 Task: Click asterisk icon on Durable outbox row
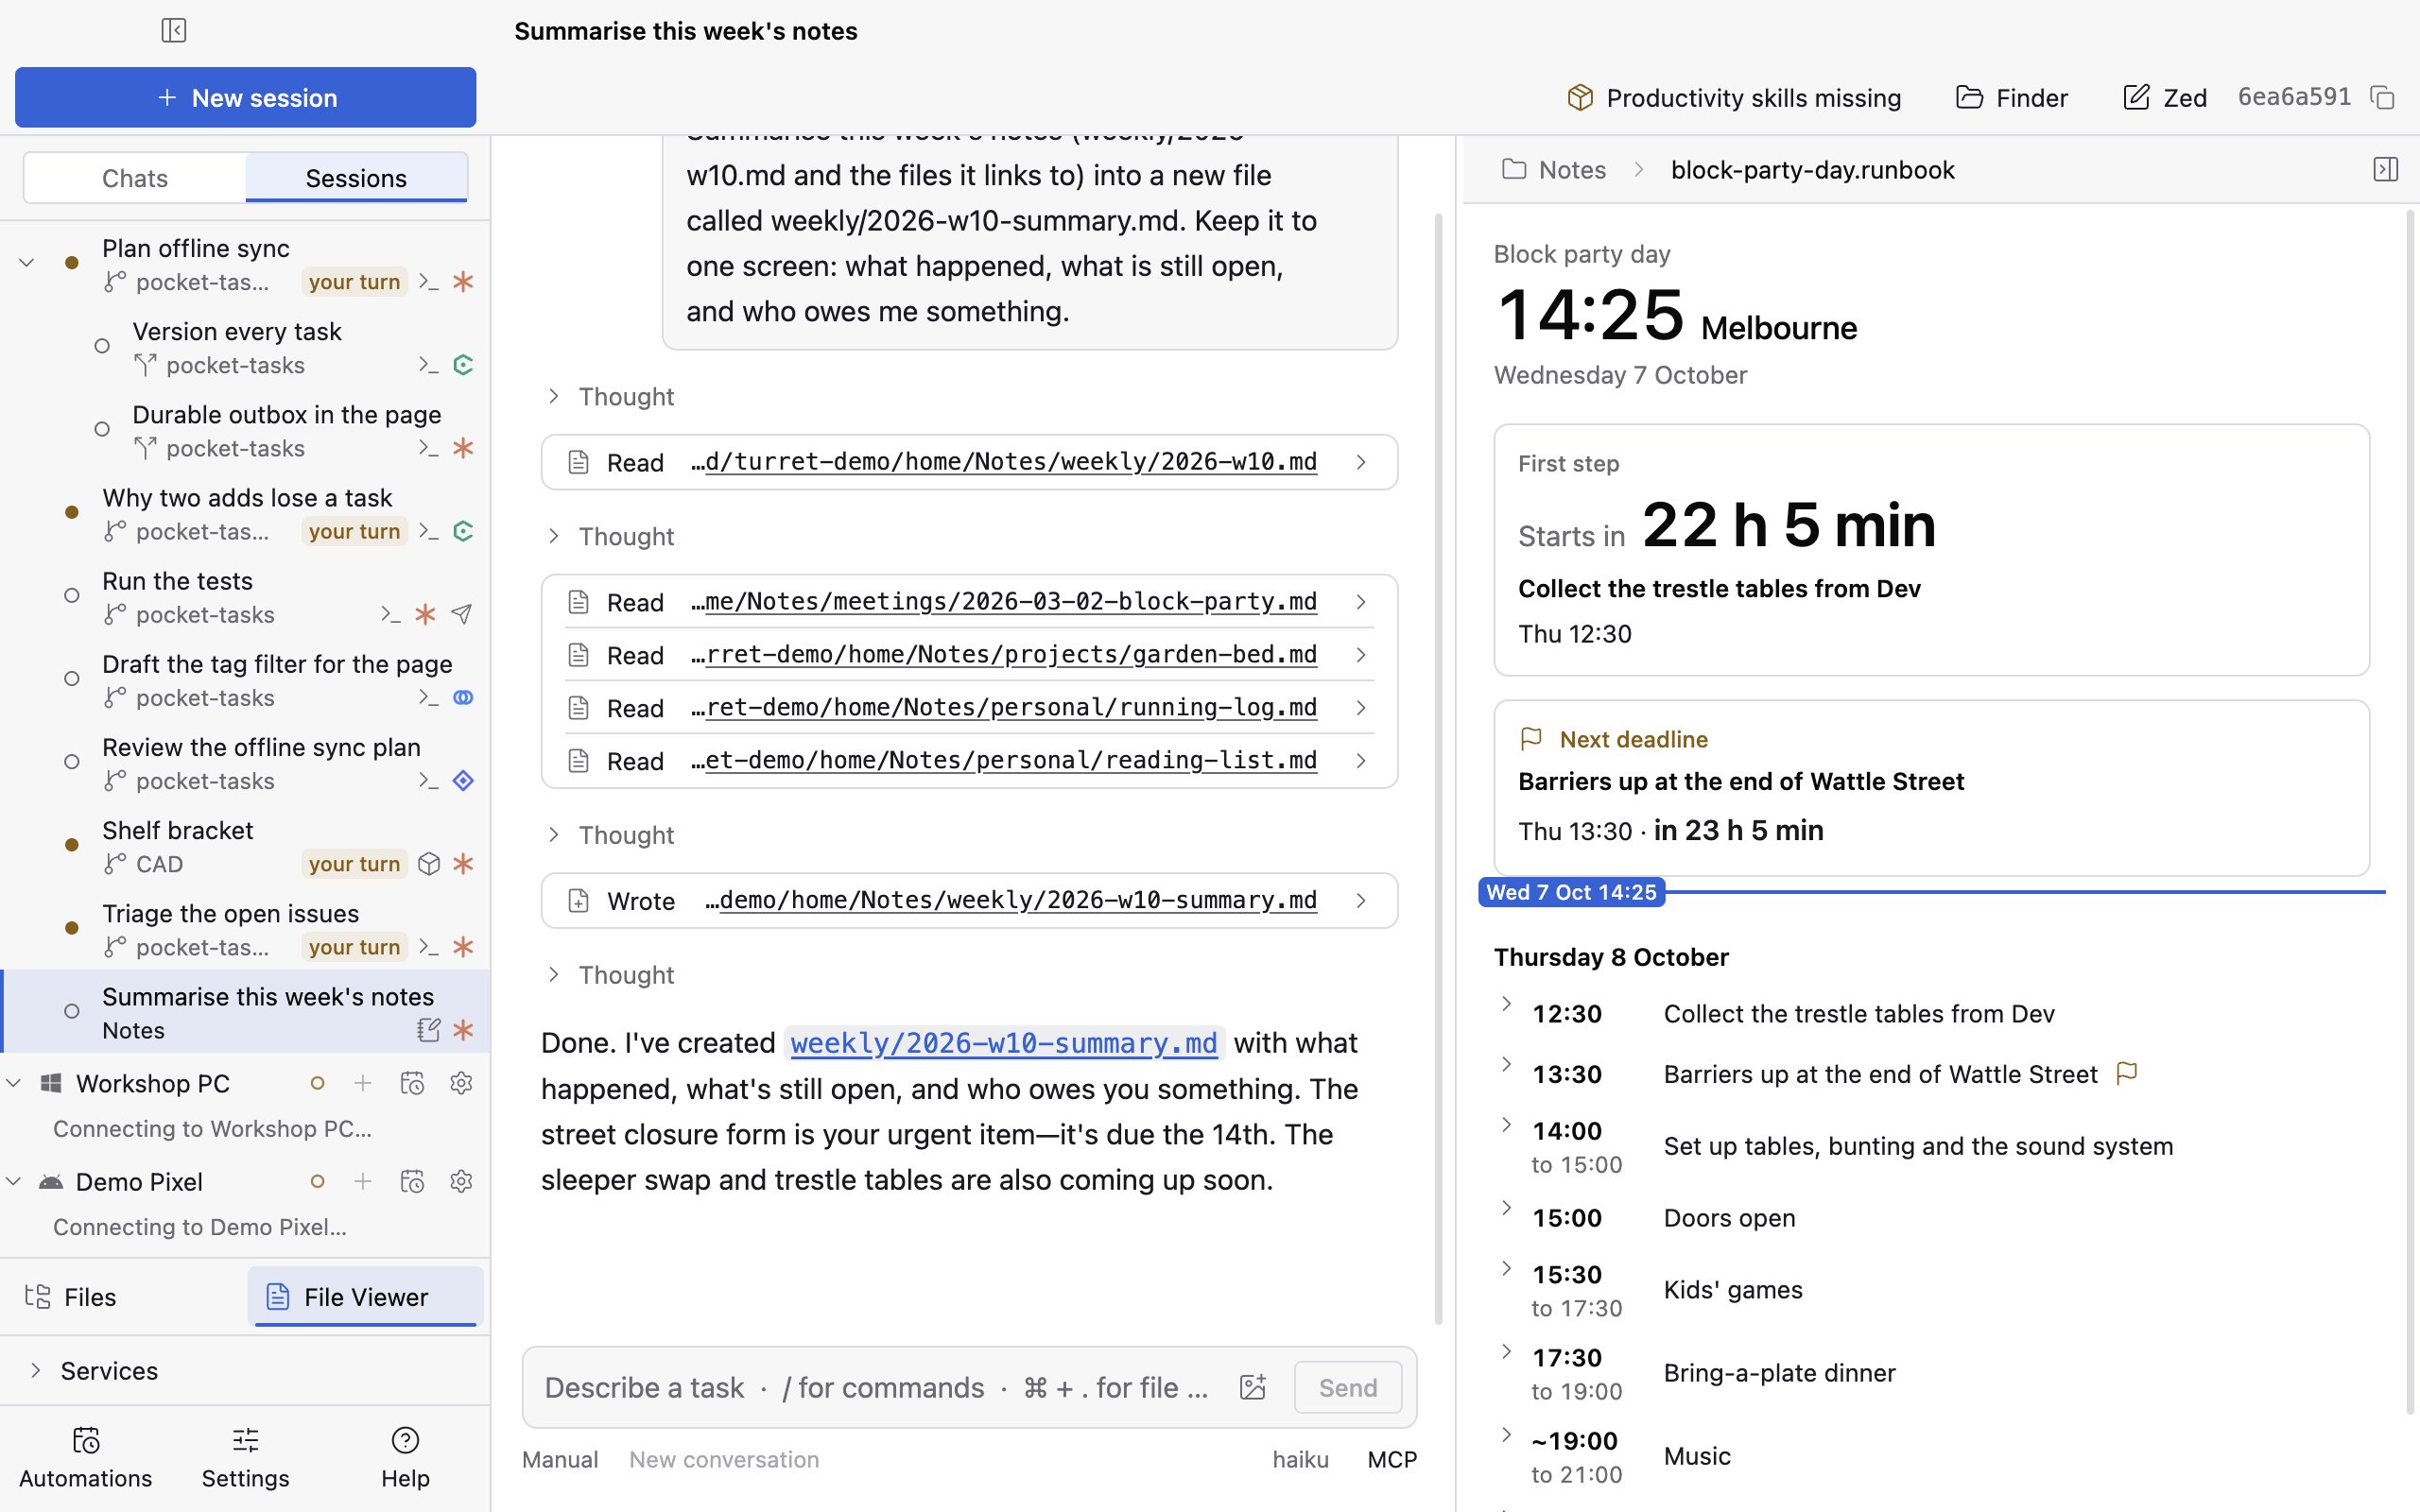pos(463,448)
